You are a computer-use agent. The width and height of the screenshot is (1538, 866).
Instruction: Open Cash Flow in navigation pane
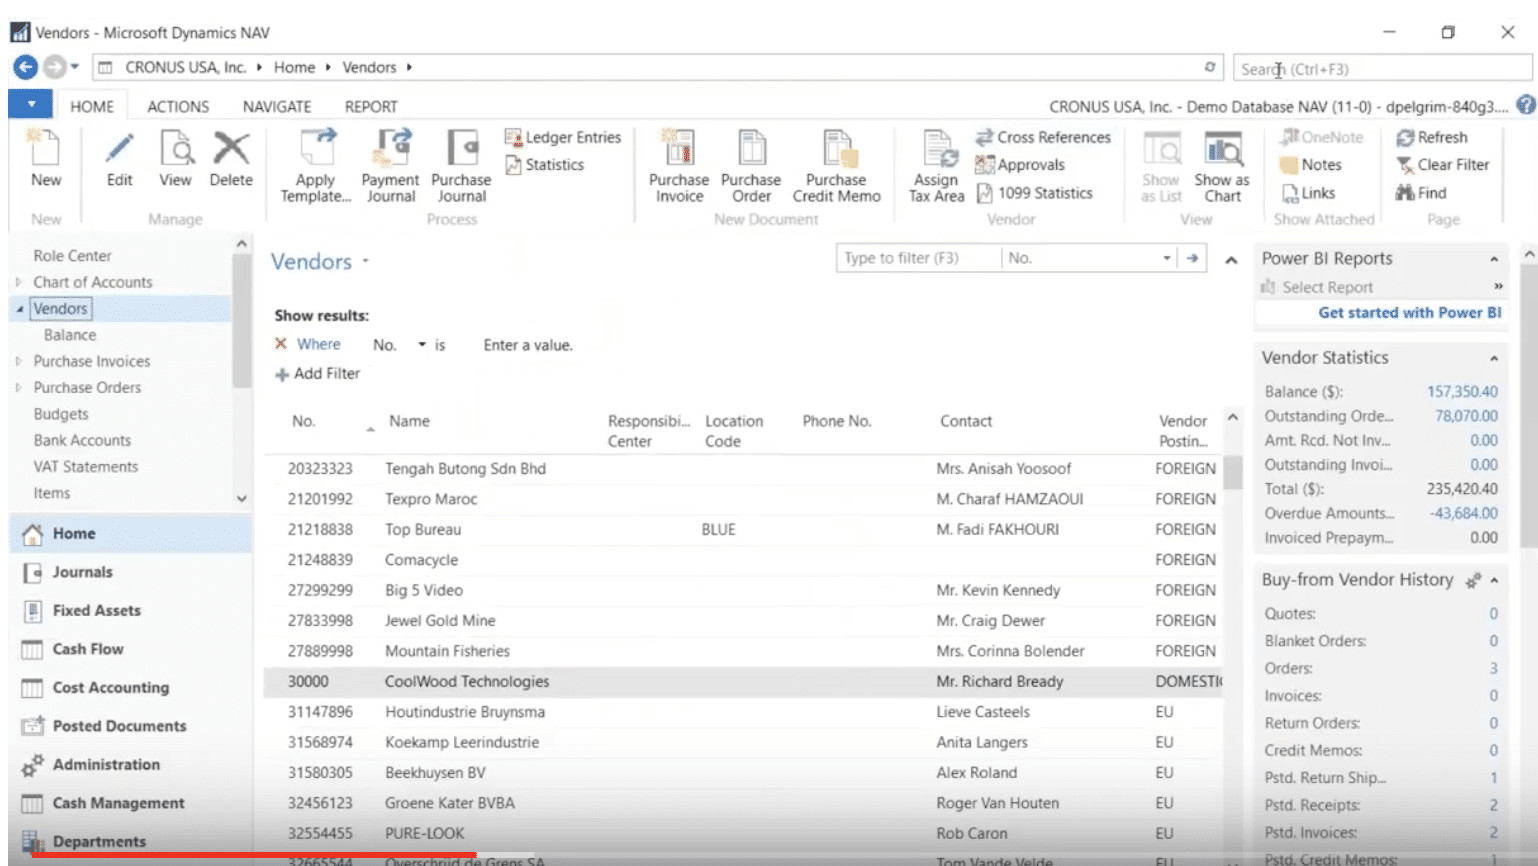88,649
